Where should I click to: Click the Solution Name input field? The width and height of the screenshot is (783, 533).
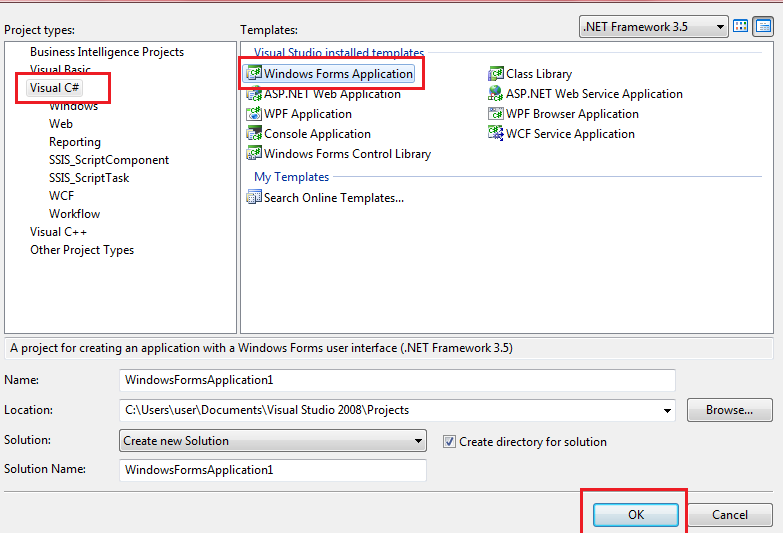(x=273, y=470)
